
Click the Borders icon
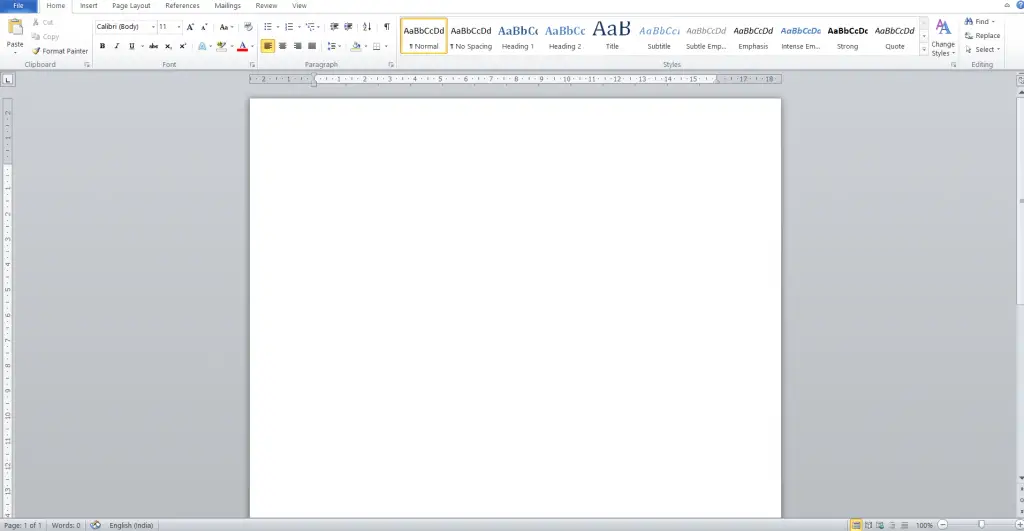(x=376, y=46)
